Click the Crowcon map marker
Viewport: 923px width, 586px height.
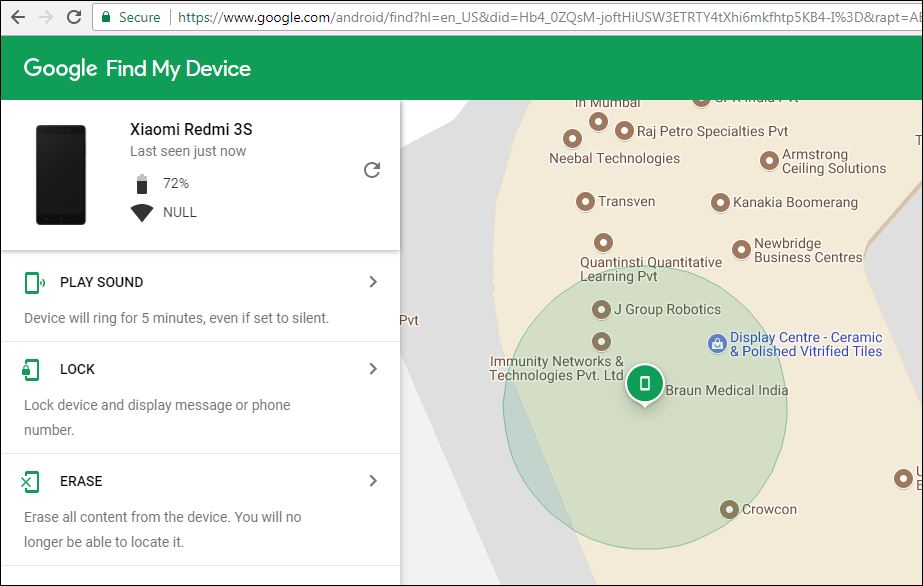click(x=729, y=509)
